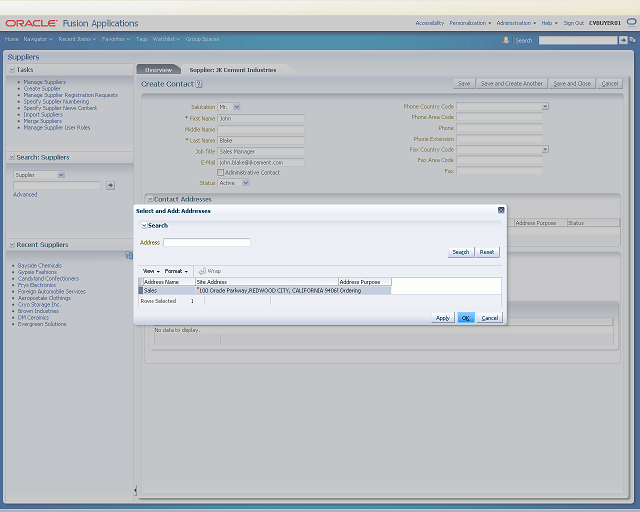Open the Help menu
The width and height of the screenshot is (640, 512).
549,23
